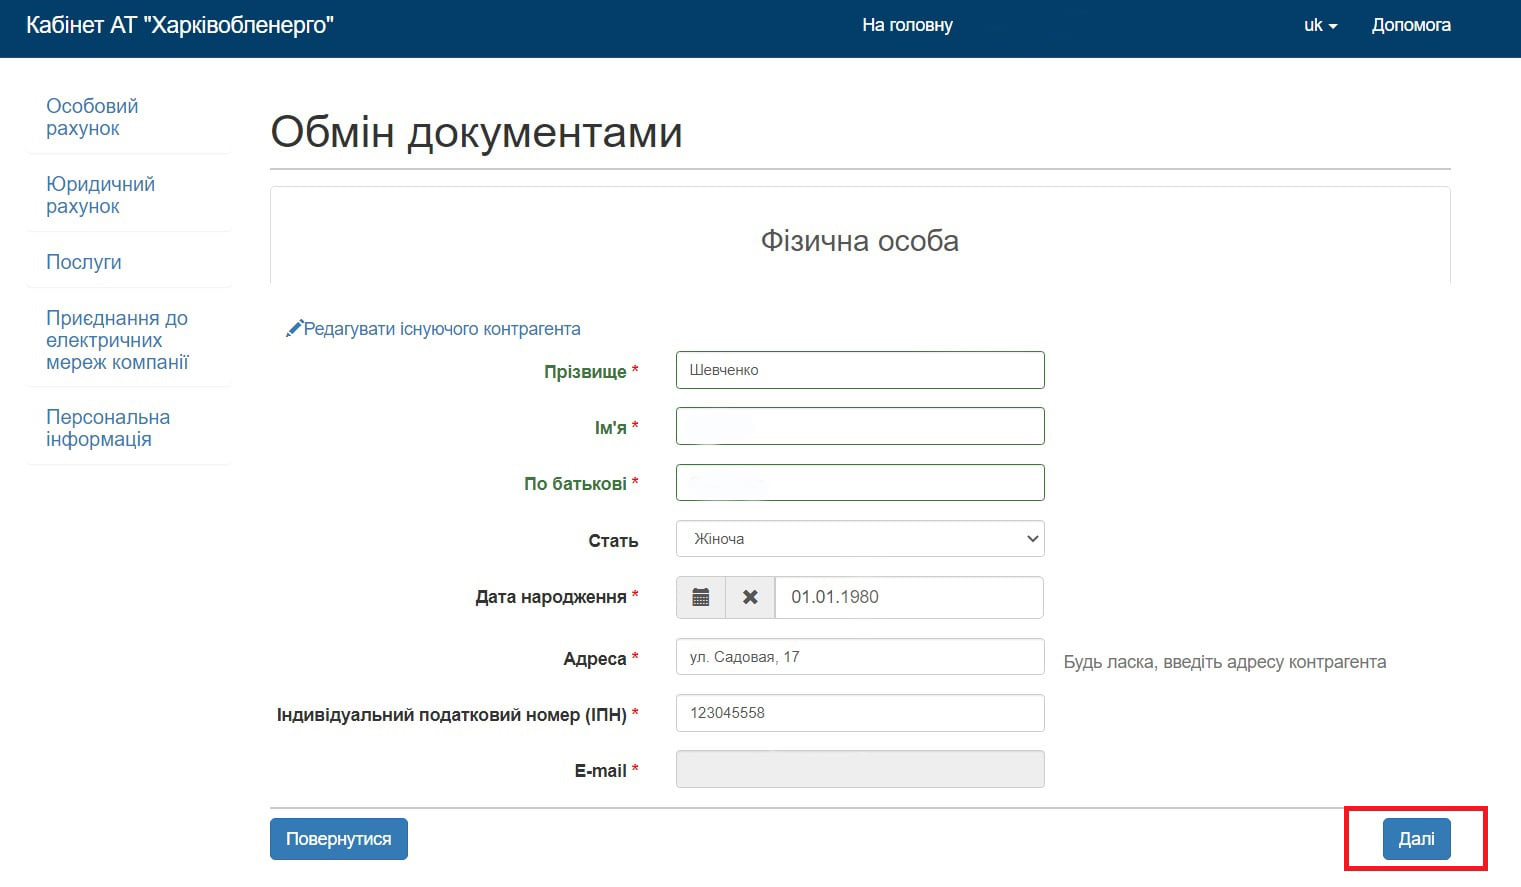Image resolution: width=1521 pixels, height=887 pixels.
Task: Open the calendar date picker icon
Action: (701, 597)
